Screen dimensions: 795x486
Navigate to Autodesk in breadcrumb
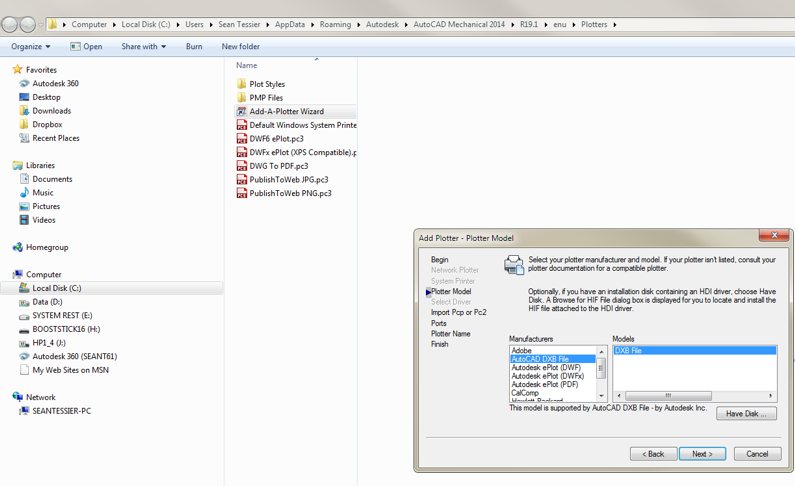[x=382, y=24]
